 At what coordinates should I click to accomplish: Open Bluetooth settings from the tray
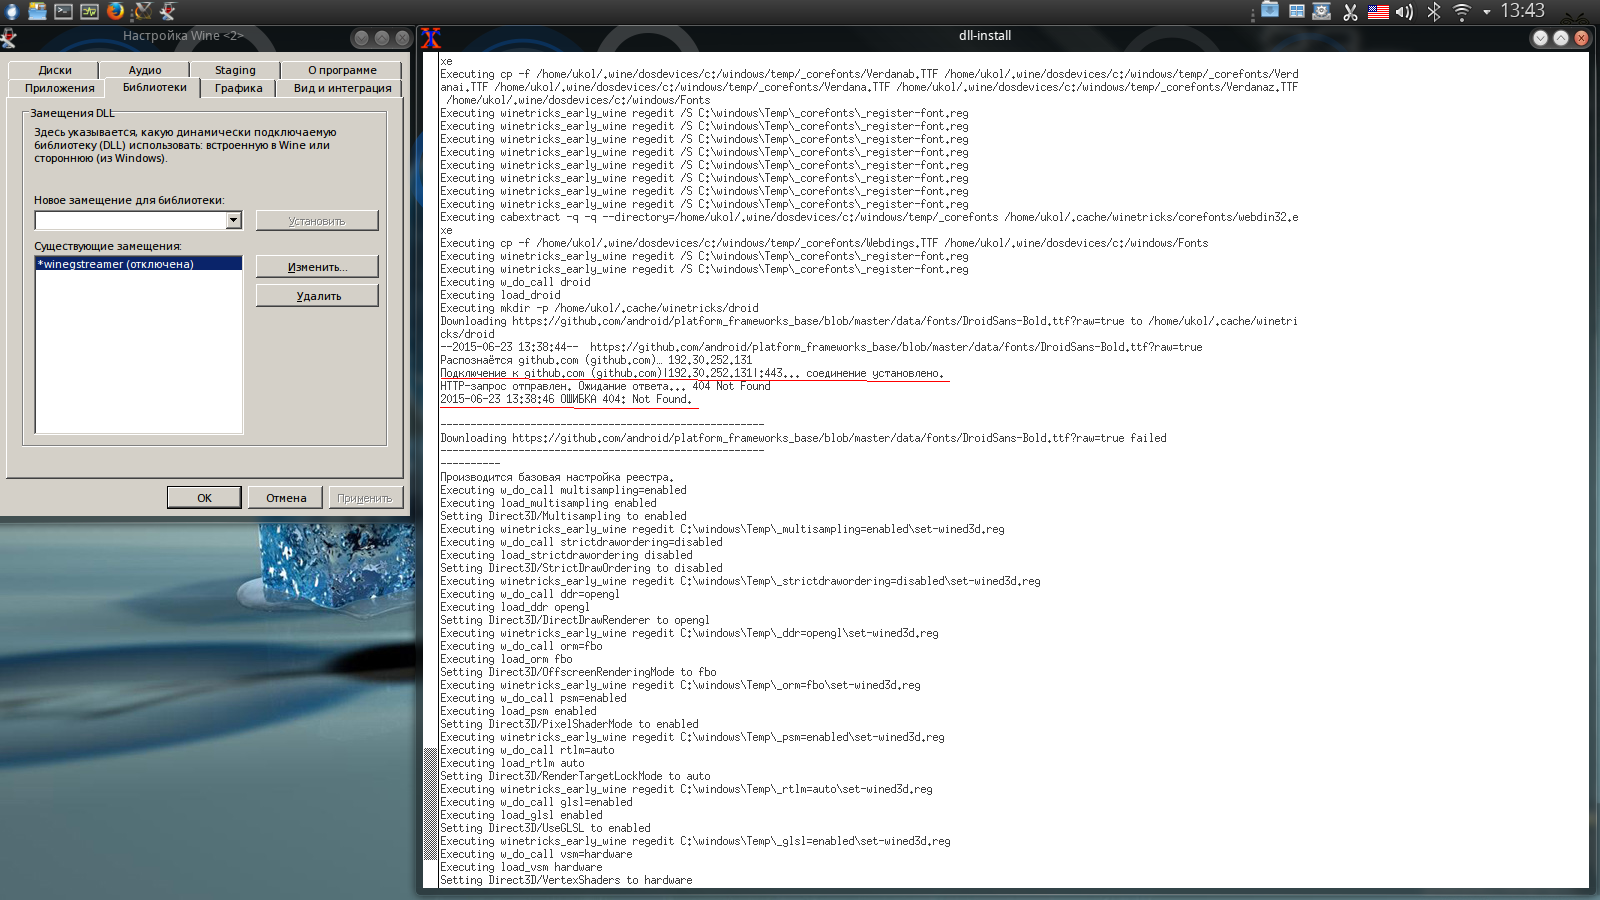coord(1433,12)
